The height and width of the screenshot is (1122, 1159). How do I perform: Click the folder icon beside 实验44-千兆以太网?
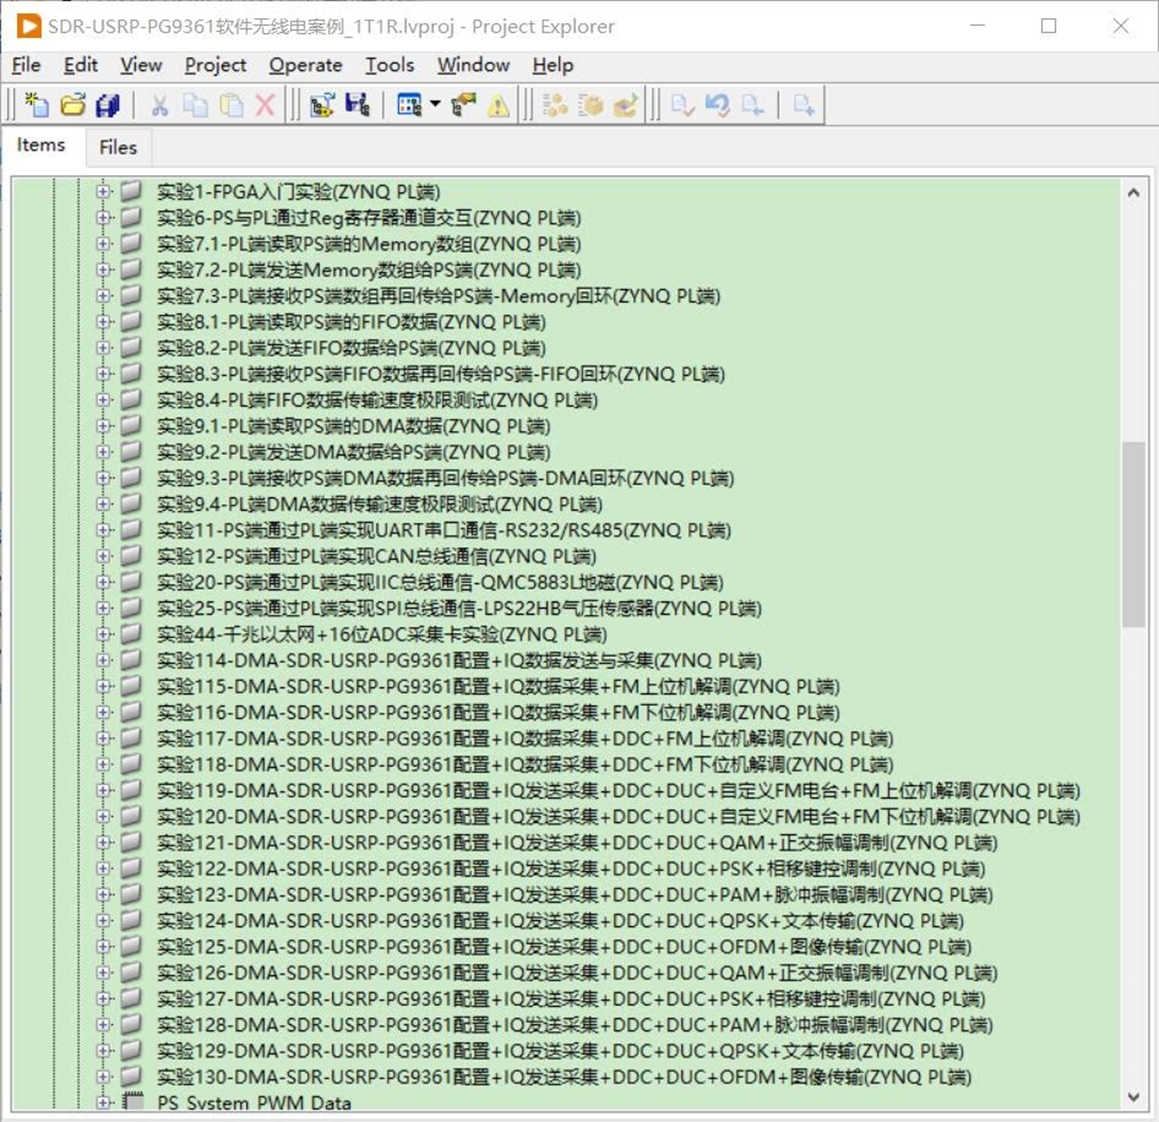point(131,633)
